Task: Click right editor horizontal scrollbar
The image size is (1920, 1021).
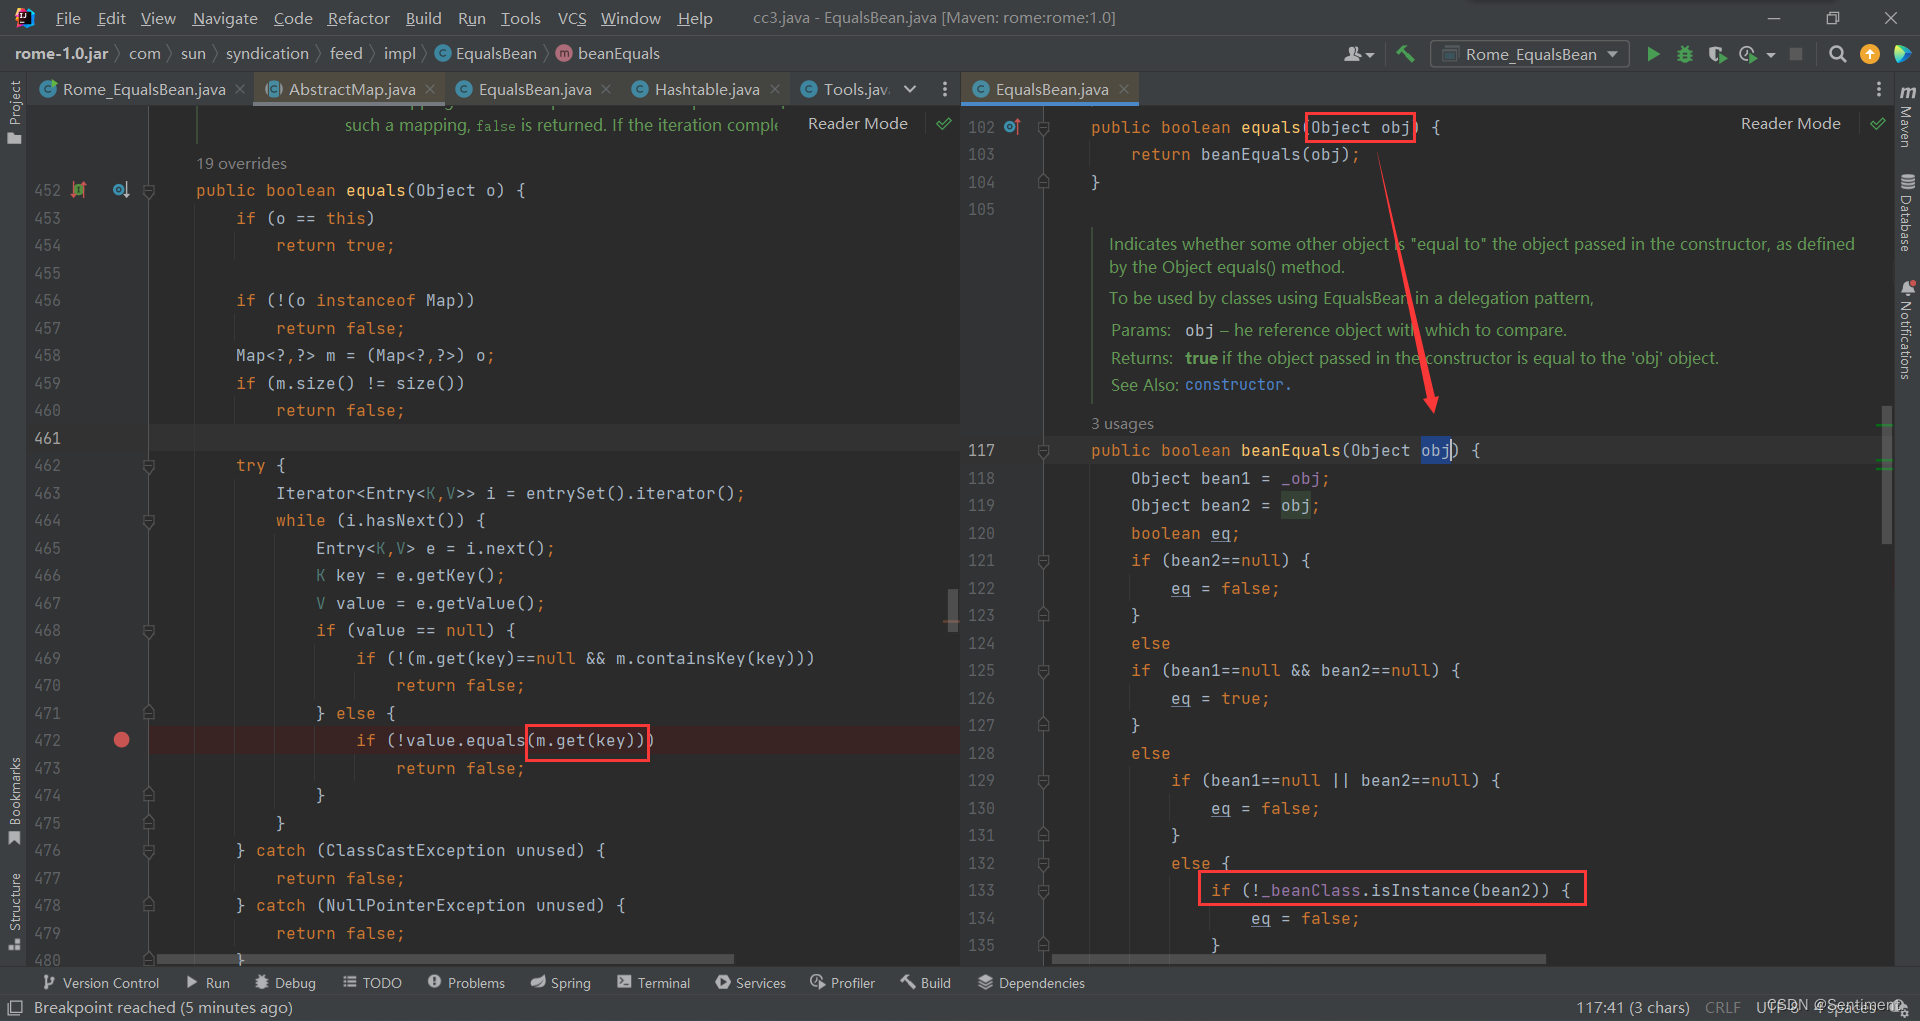Action: pyautogui.click(x=1299, y=959)
